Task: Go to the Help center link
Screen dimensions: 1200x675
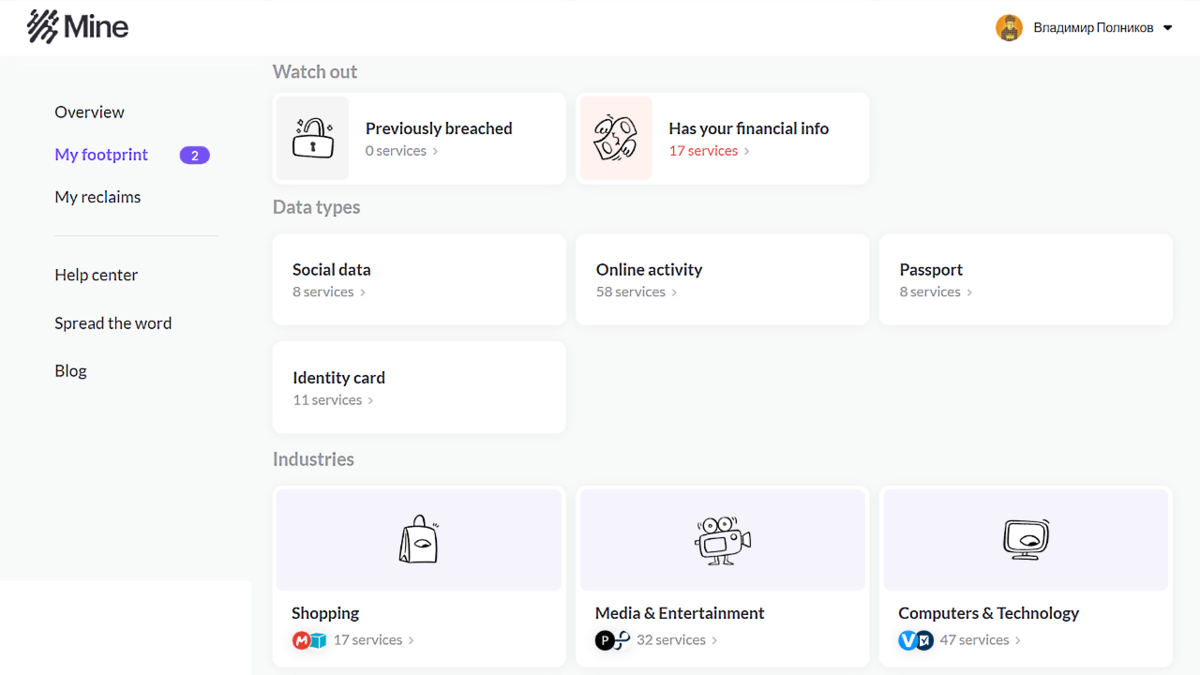Action: 96,275
